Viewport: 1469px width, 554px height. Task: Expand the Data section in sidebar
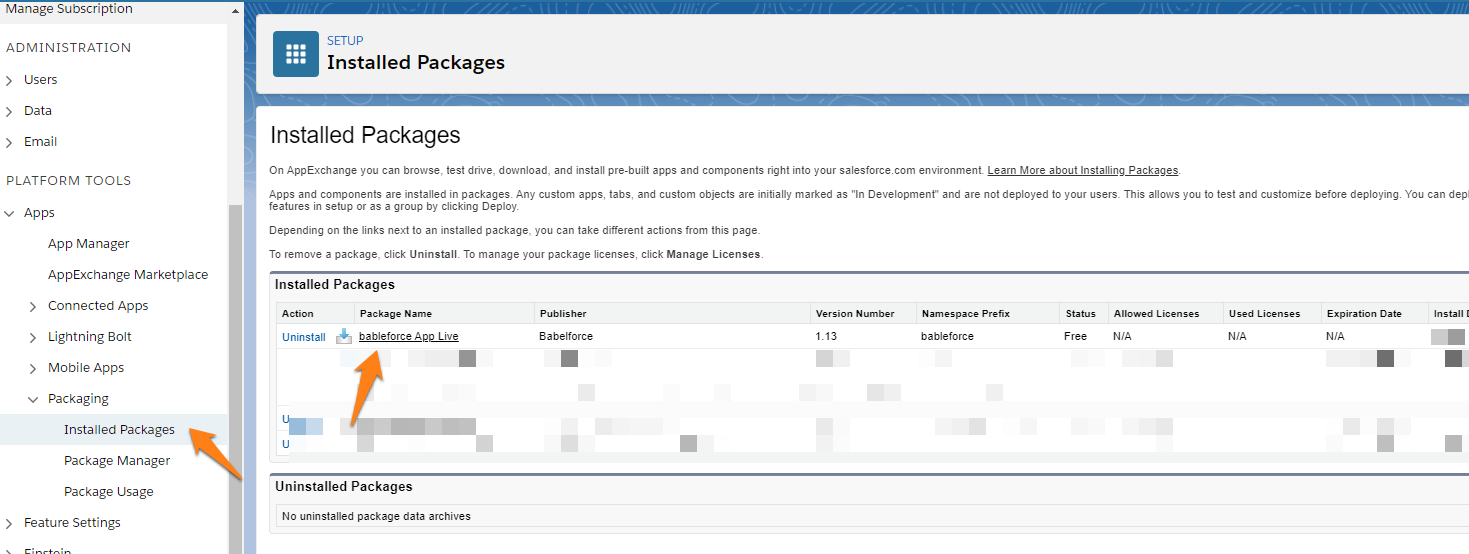click(10, 111)
